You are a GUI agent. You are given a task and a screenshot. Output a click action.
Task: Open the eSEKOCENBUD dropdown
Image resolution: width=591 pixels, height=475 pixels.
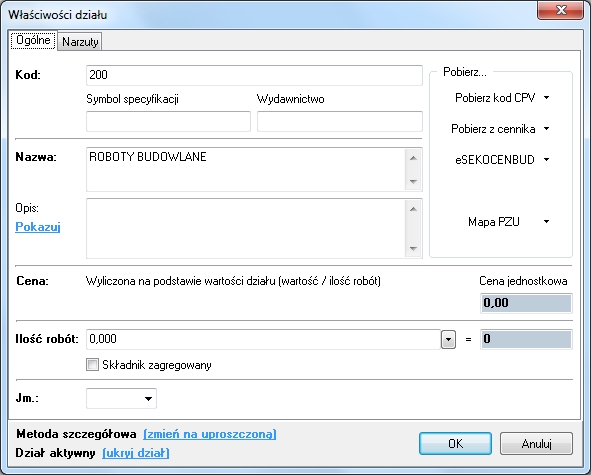click(501, 160)
